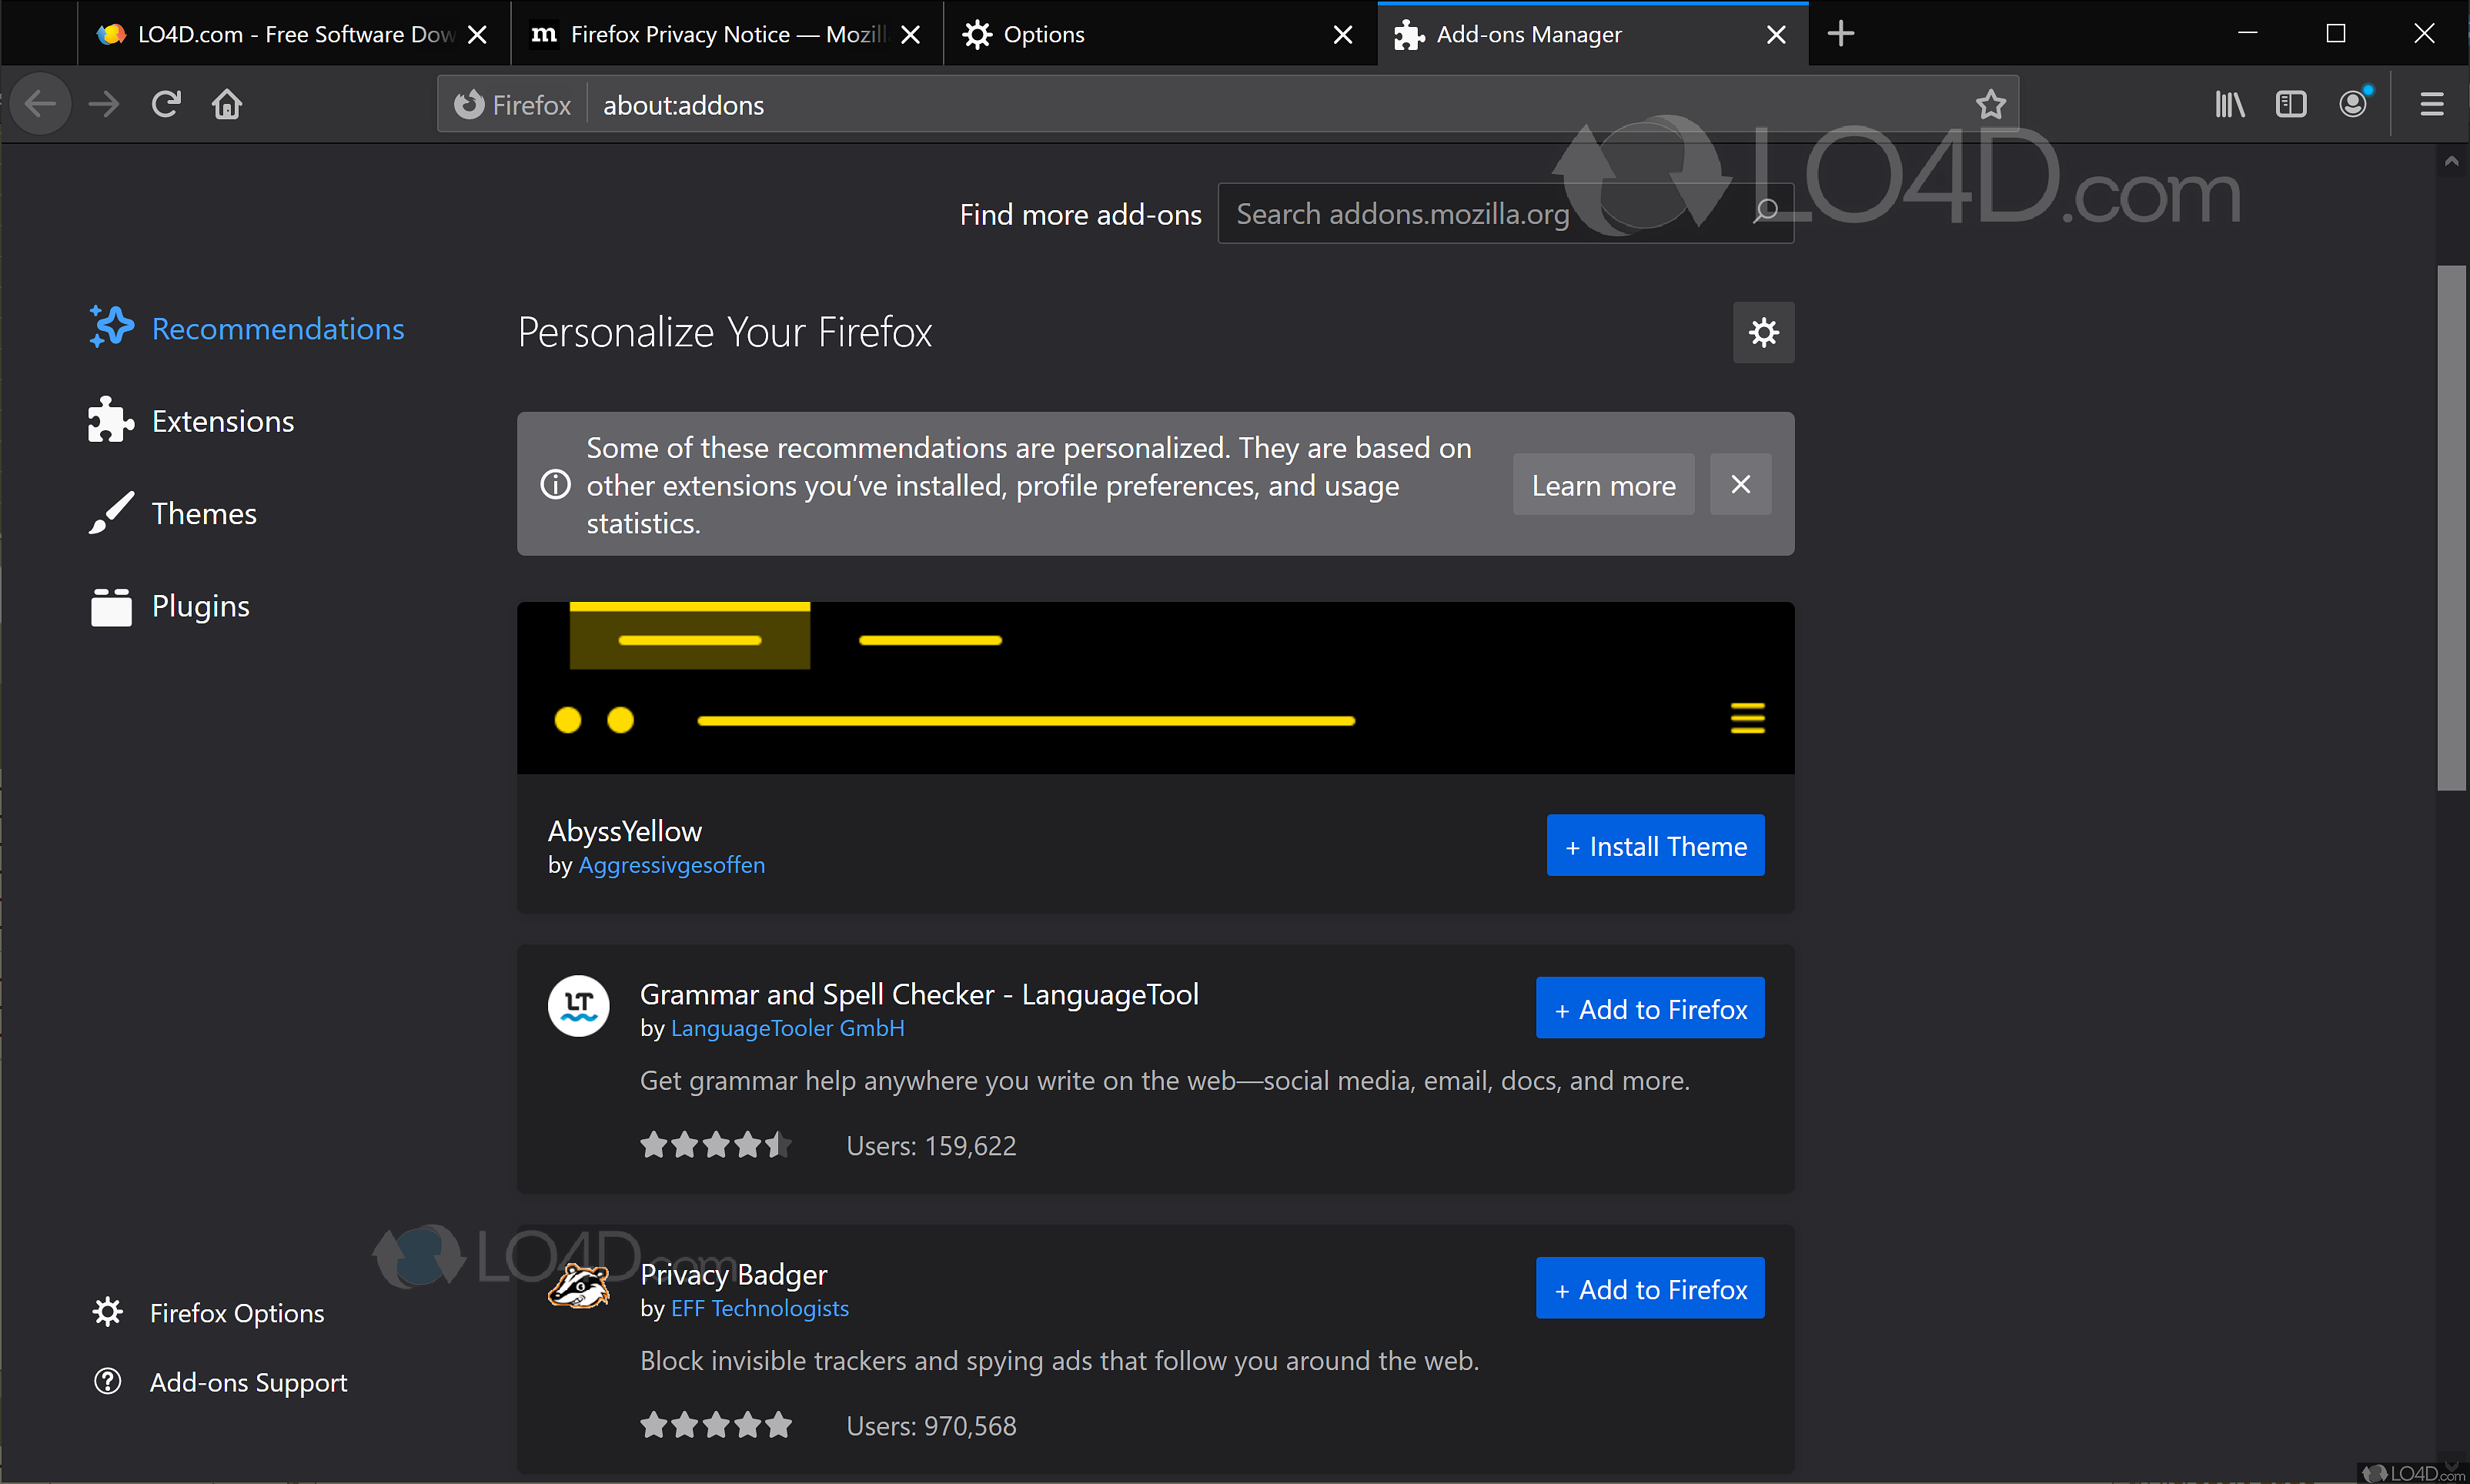Click the Personalize Your Firefox heading
Viewport: 2470px width, 1484px height.
(x=724, y=332)
